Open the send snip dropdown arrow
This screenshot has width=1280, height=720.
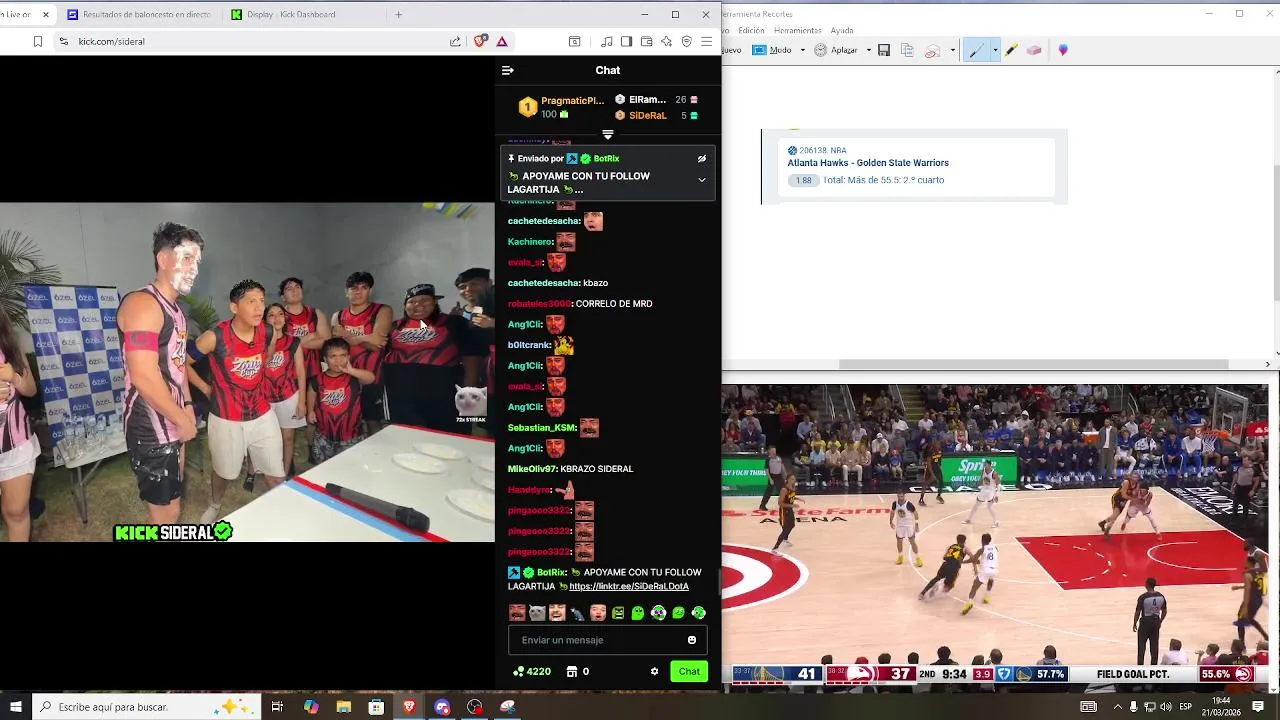tap(952, 50)
